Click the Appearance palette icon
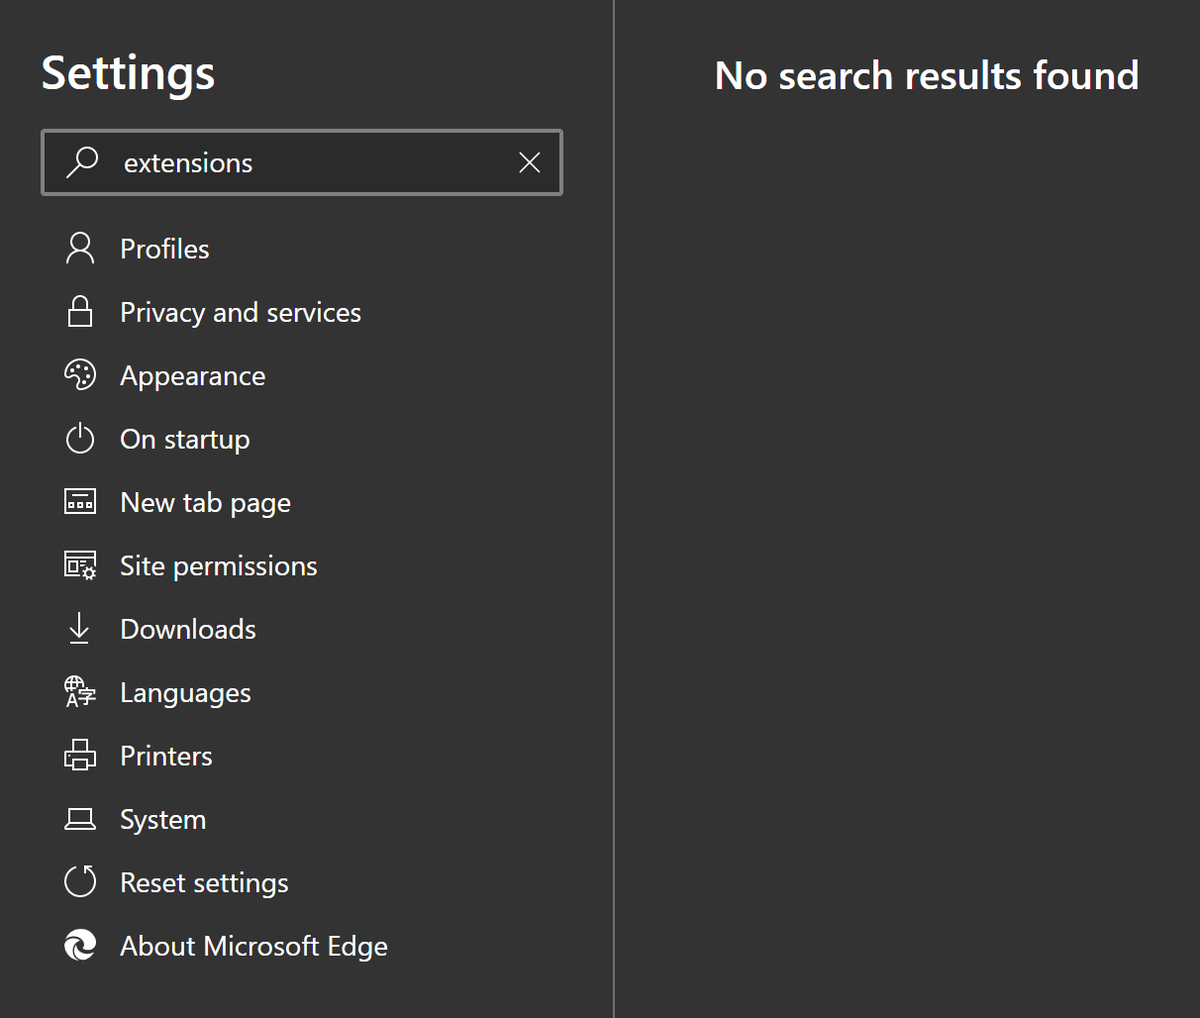Screen dimensions: 1200x1018 [x=80, y=375]
